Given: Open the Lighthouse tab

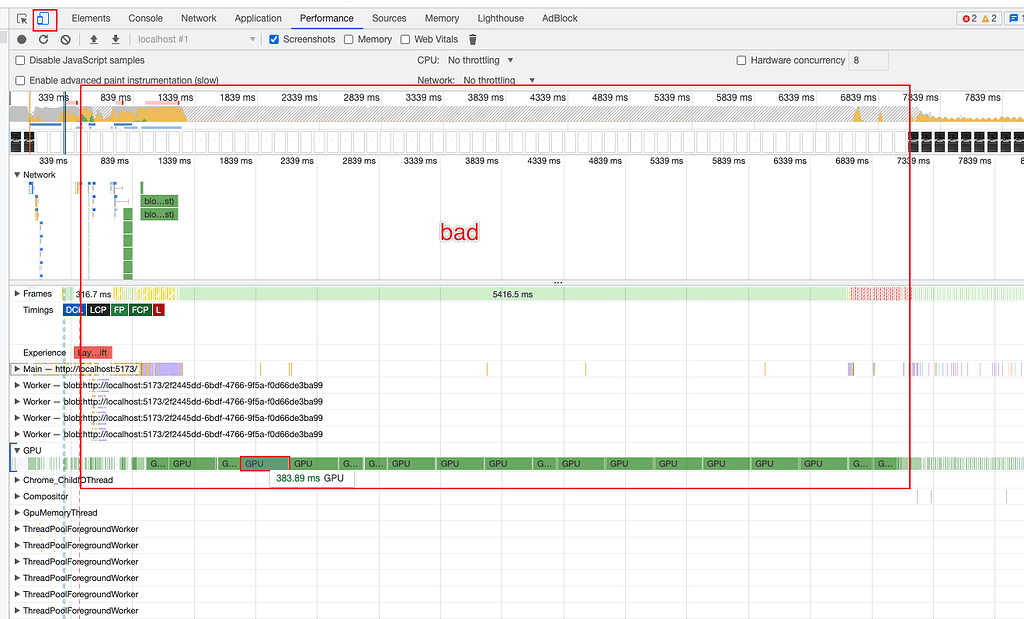Looking at the screenshot, I should [x=500, y=17].
